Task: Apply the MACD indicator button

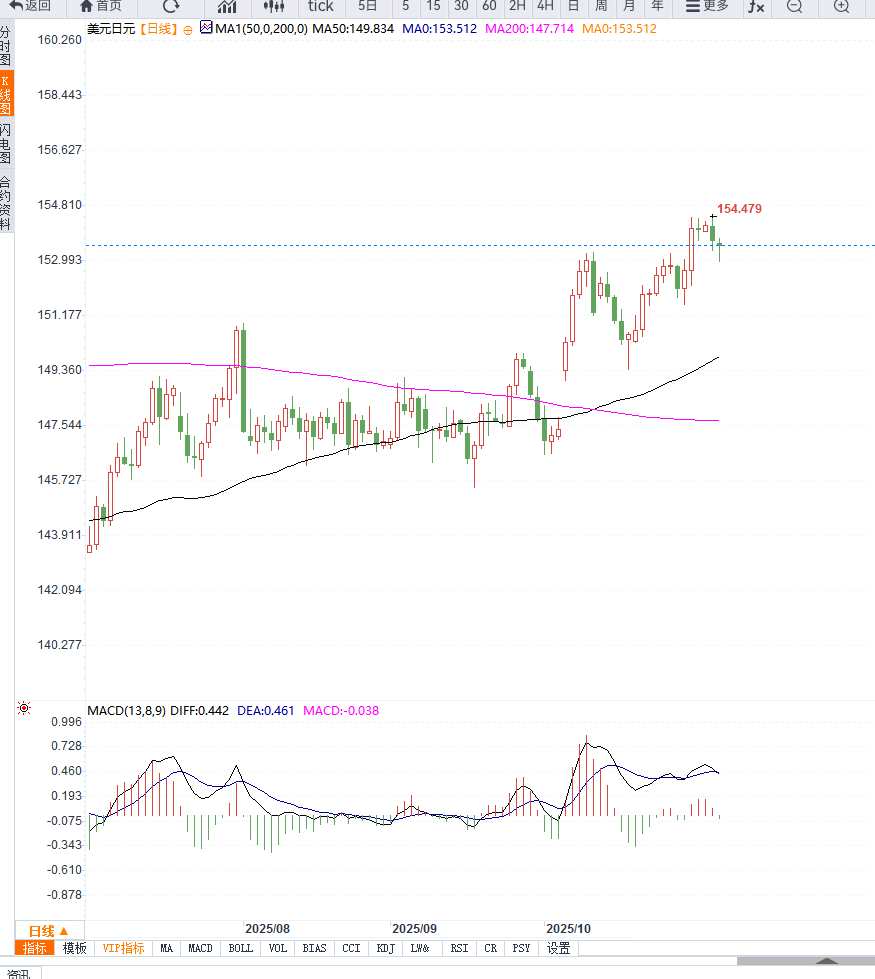Action: click(200, 948)
